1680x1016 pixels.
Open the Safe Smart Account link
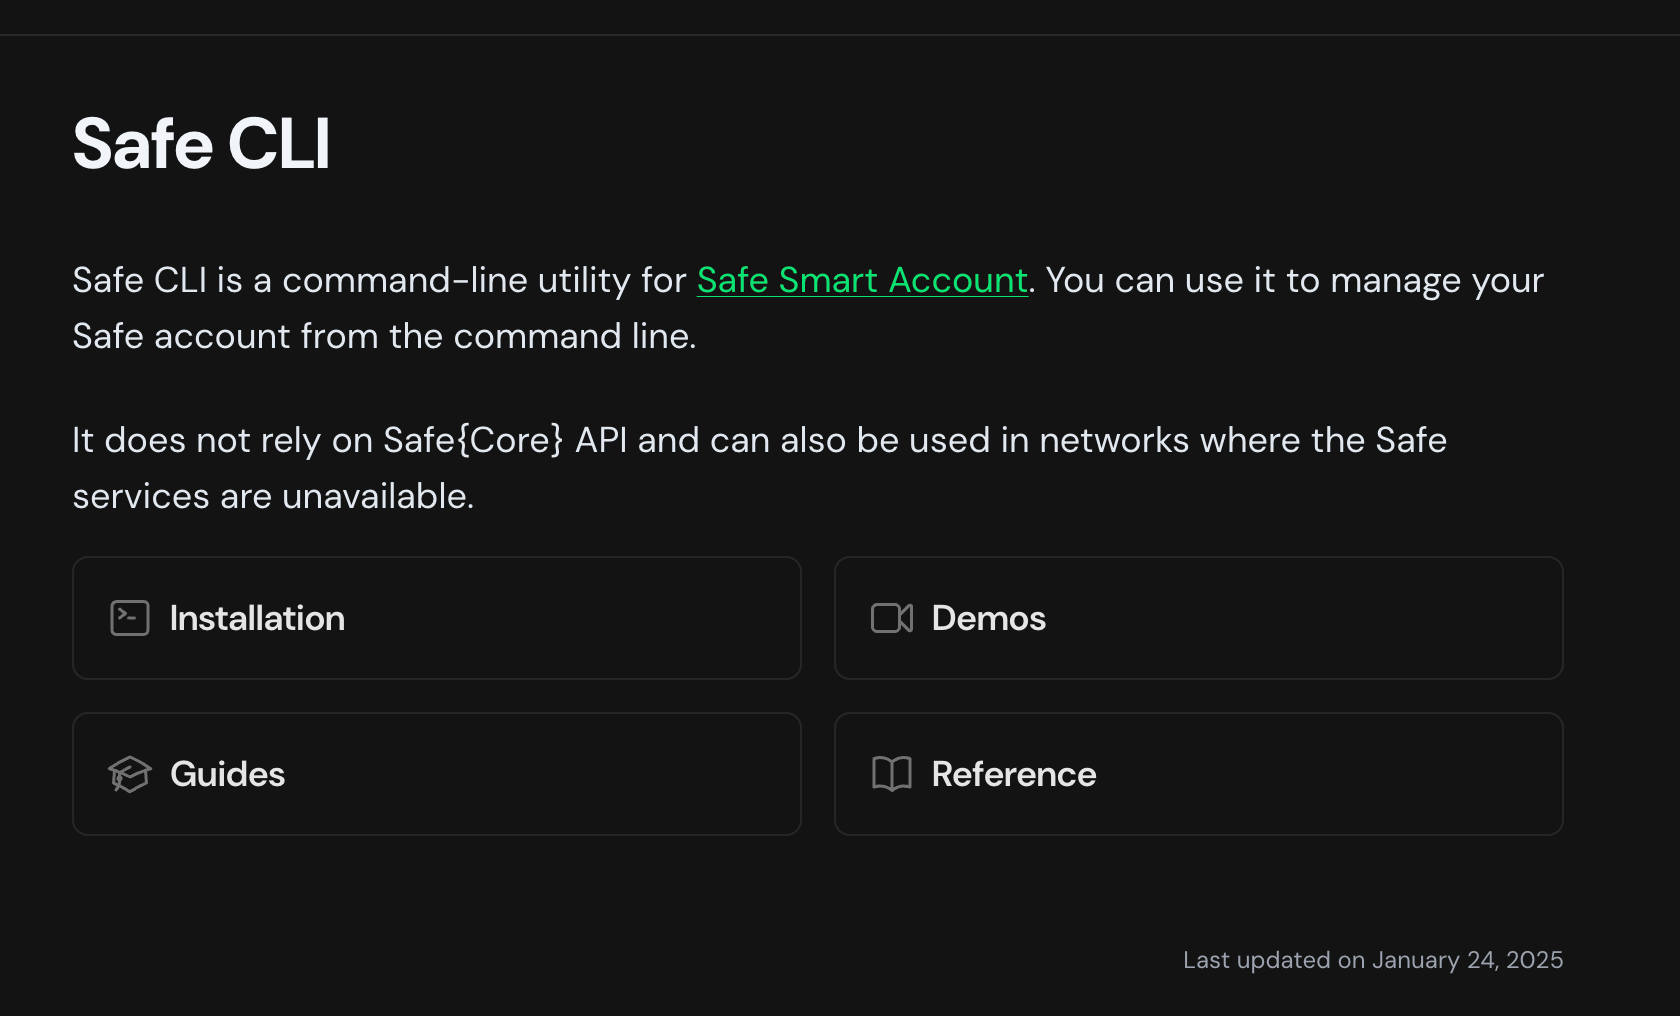coord(862,280)
